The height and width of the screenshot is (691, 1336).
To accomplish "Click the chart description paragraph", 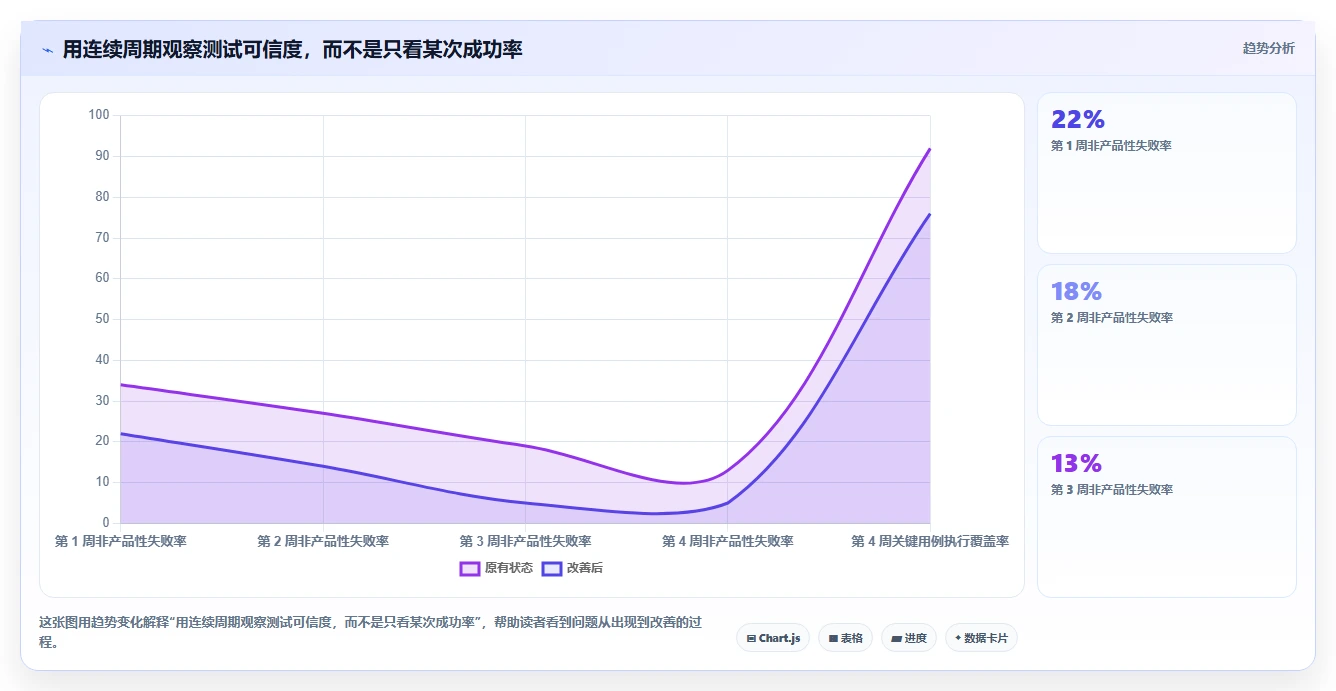I will [x=370, y=632].
